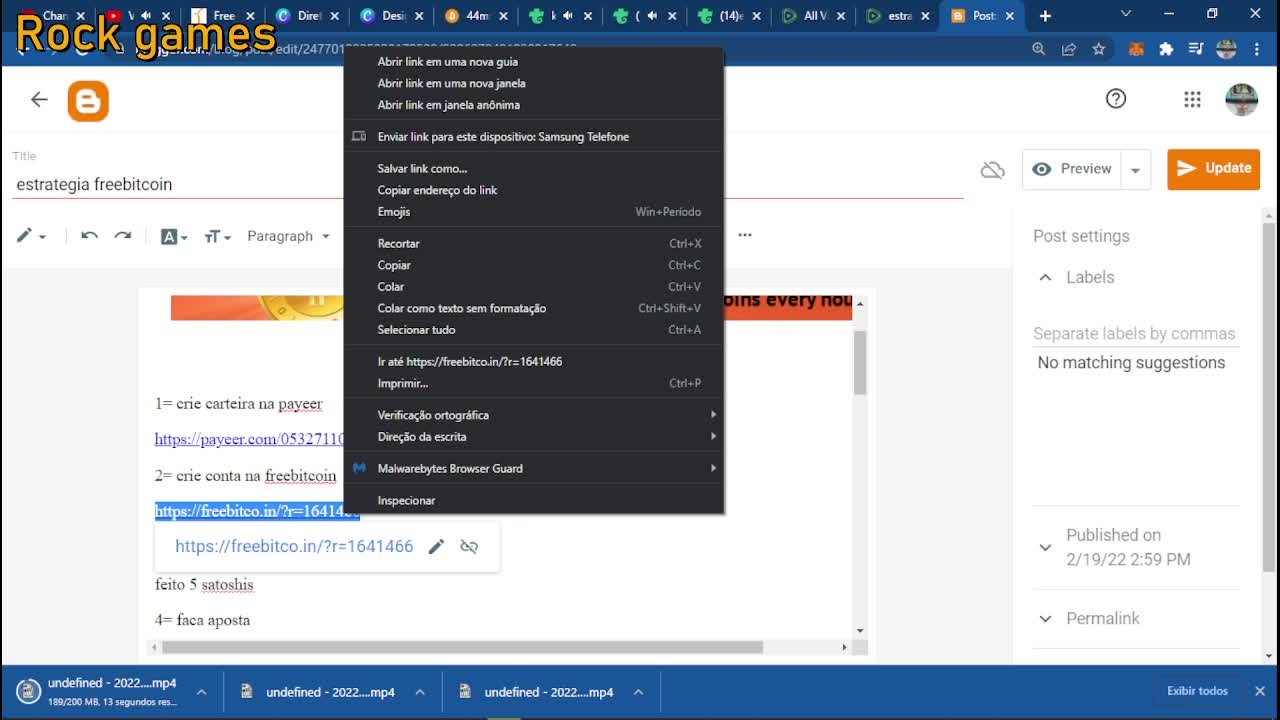Choose 'Salvar link como...'

click(533, 168)
